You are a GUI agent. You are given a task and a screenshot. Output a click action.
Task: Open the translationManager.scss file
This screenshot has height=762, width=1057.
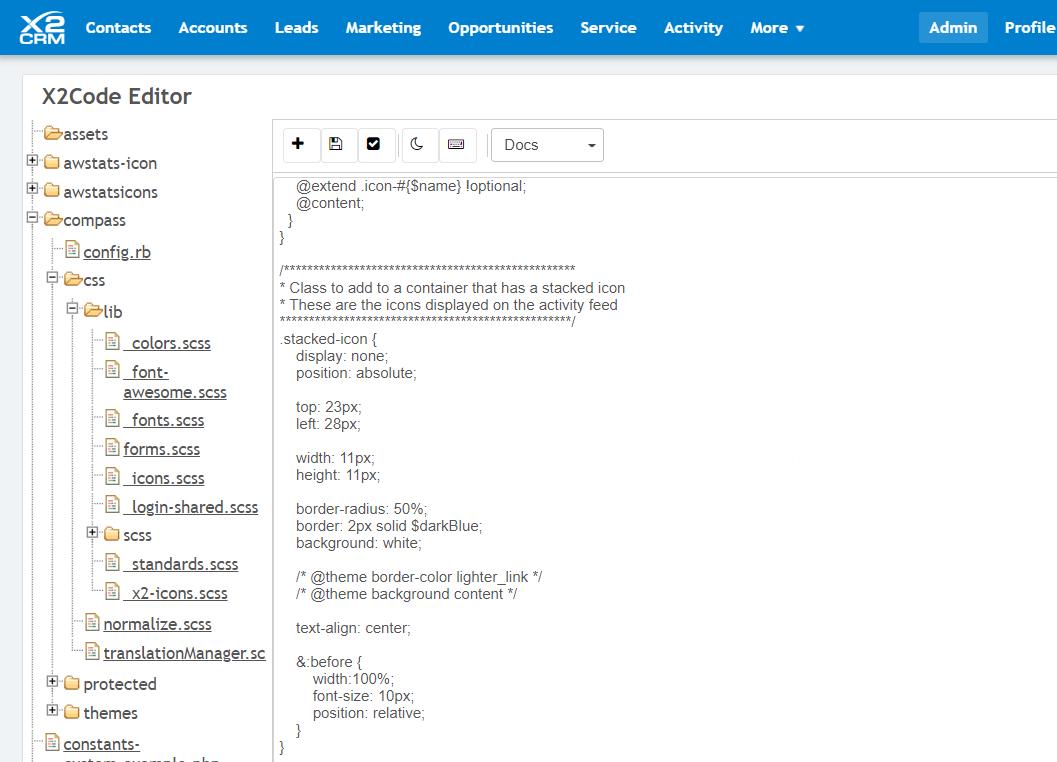[x=184, y=653]
